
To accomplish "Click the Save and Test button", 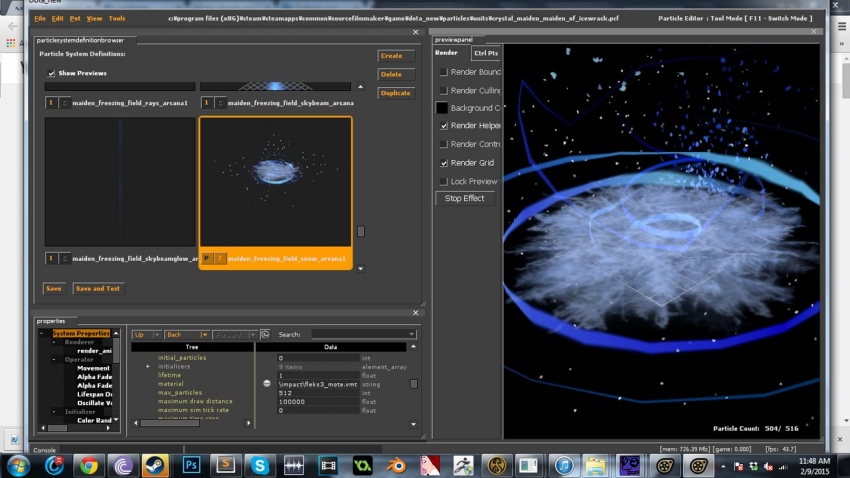I will [x=98, y=288].
